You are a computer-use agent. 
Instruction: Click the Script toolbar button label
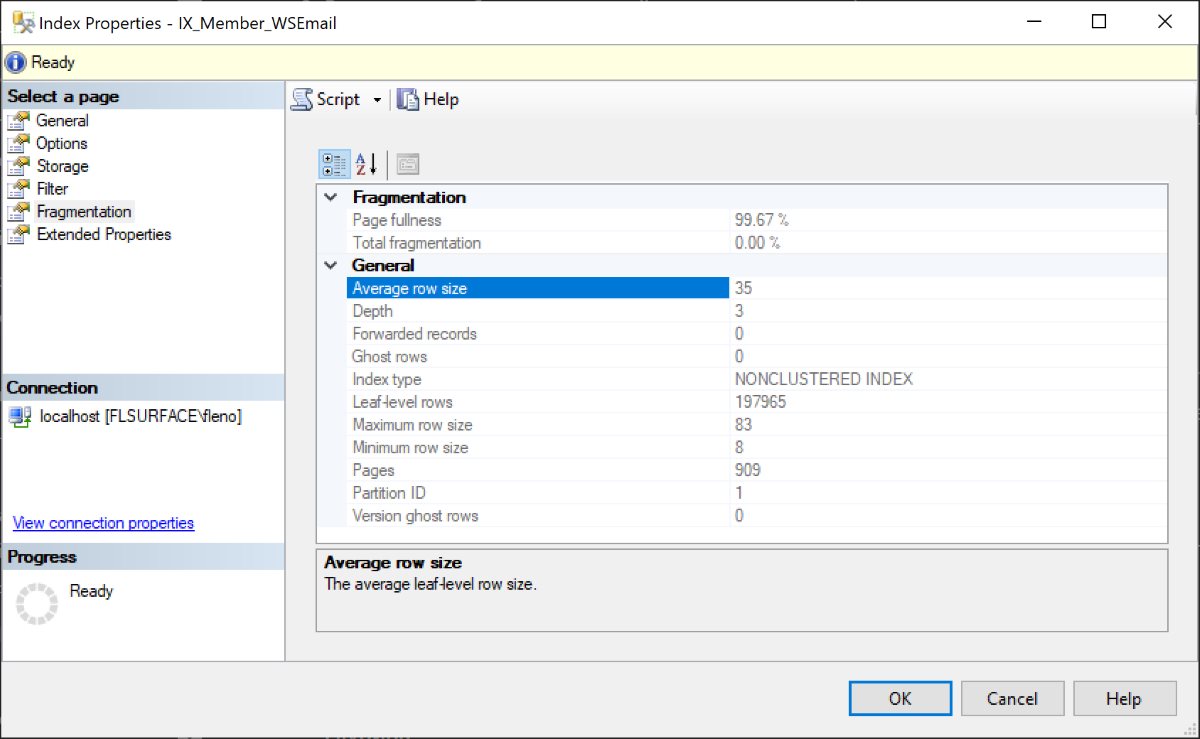338,99
